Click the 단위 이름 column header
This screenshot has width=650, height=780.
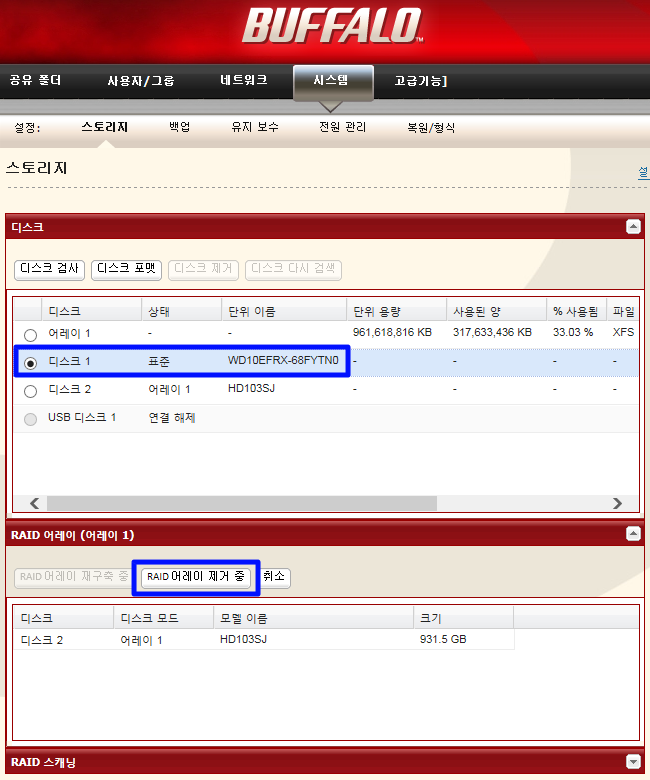point(284,311)
